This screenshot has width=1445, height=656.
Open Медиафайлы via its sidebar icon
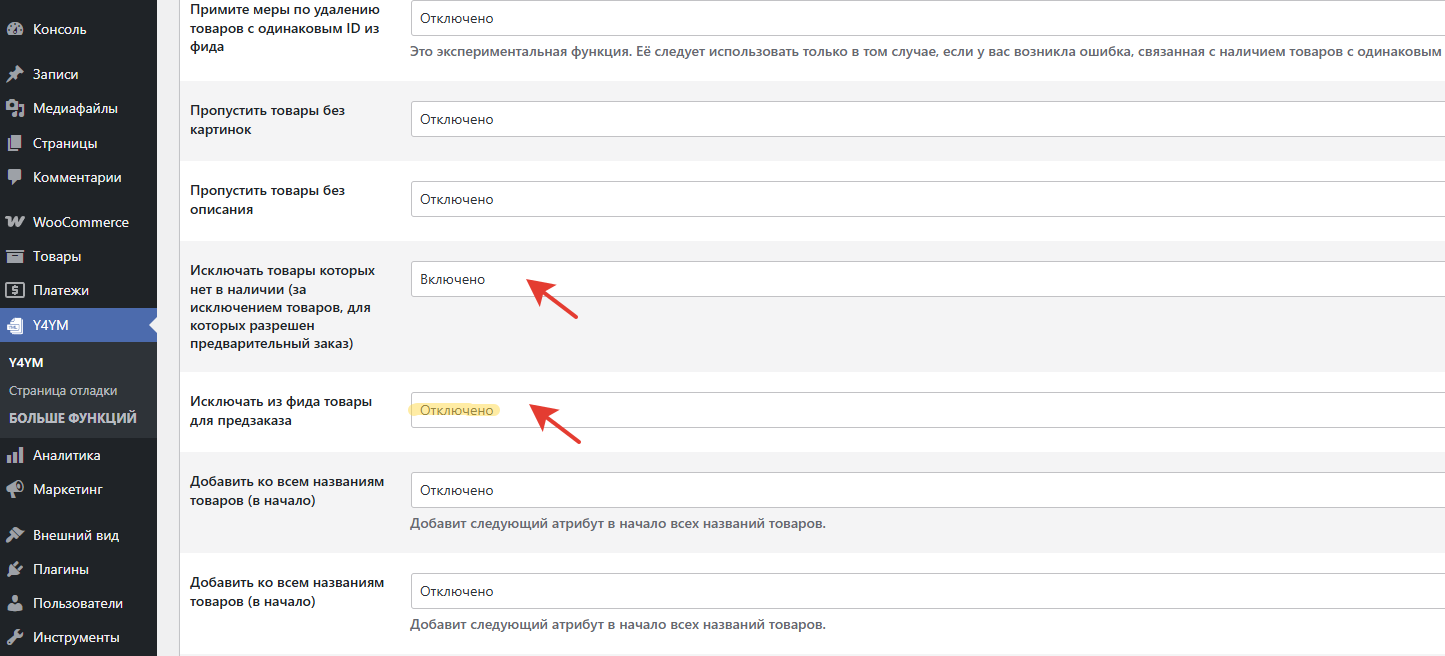click(15, 108)
